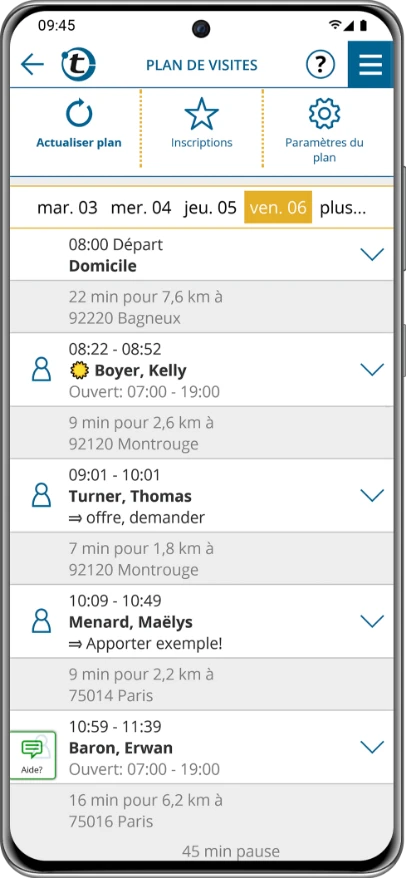Screen dimensions: 406x879
Task: Tap the person icon beside Boyer, Kelly
Action: tap(41, 370)
